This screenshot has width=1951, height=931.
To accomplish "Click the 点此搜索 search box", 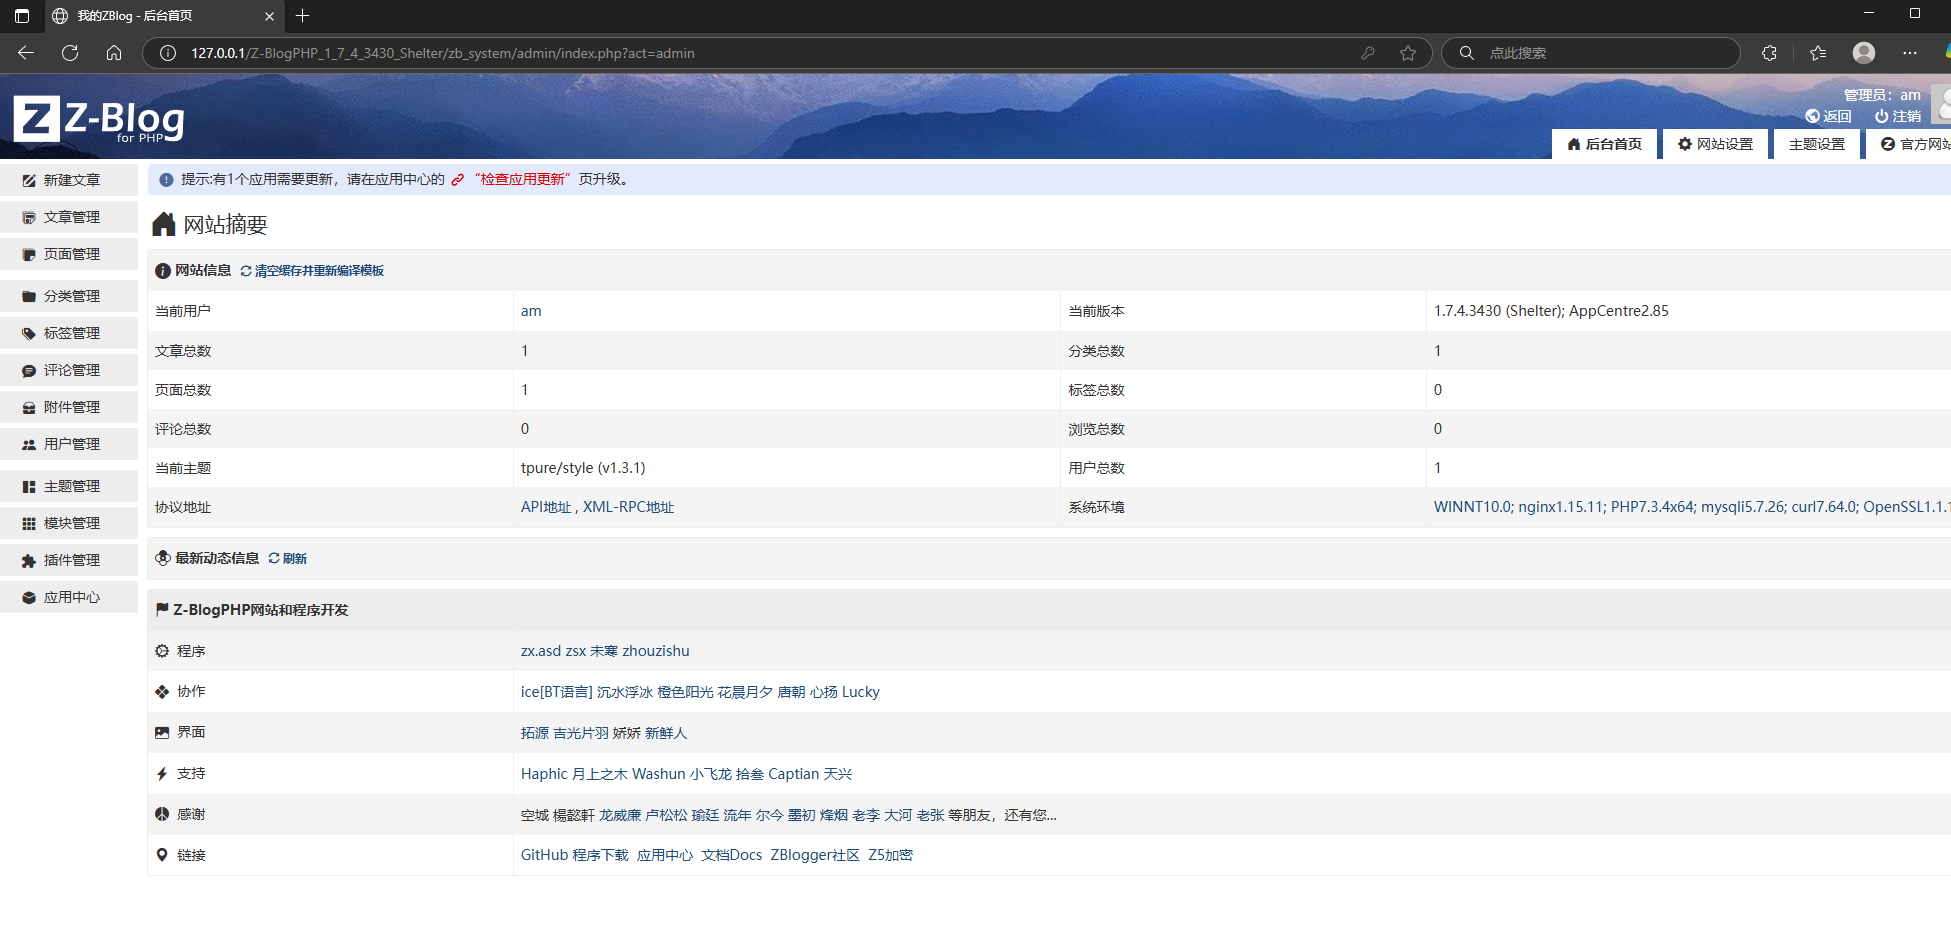I will pos(1590,53).
